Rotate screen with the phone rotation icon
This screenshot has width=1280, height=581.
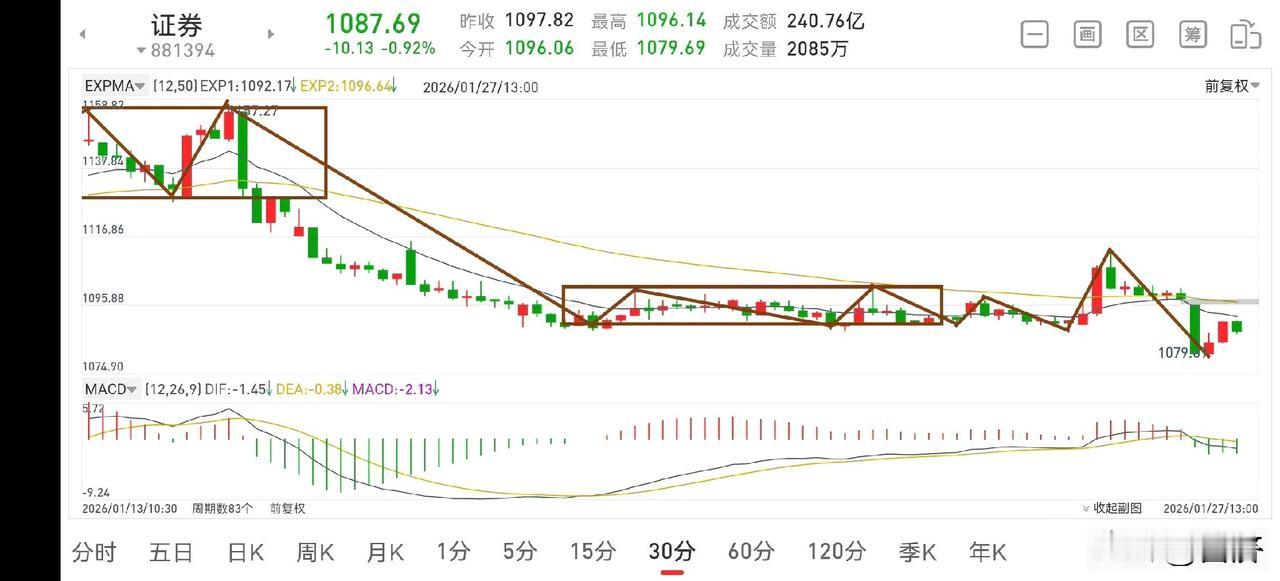click(1245, 34)
